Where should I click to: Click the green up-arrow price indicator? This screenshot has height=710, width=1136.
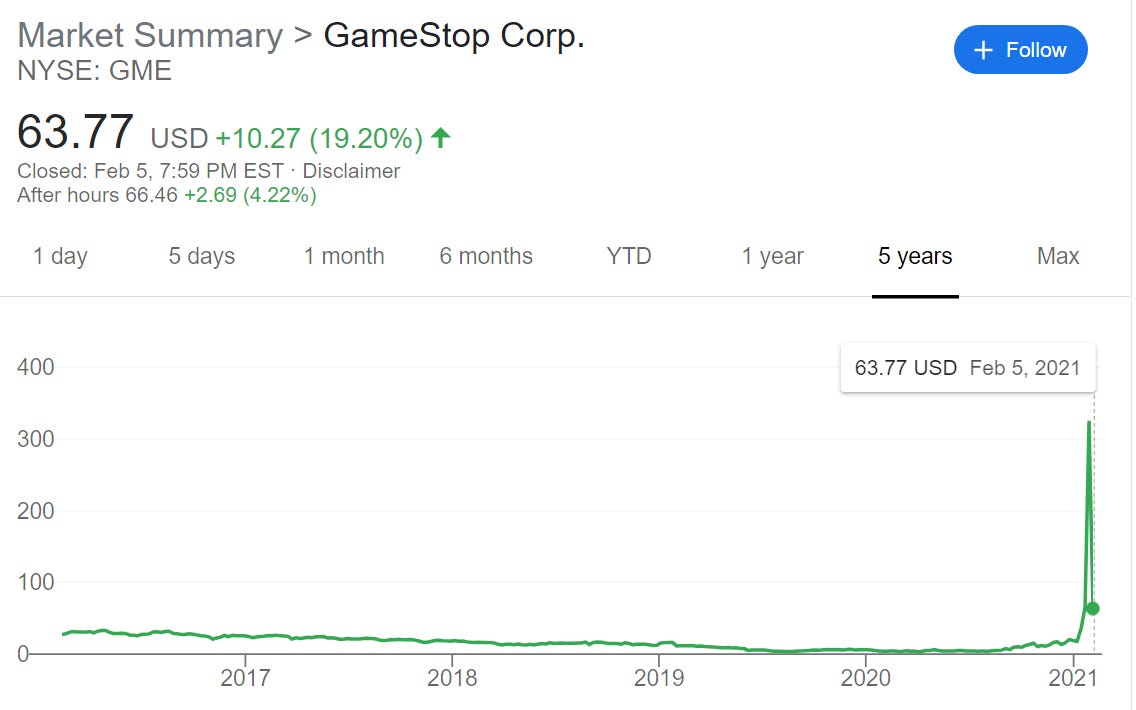click(x=440, y=137)
